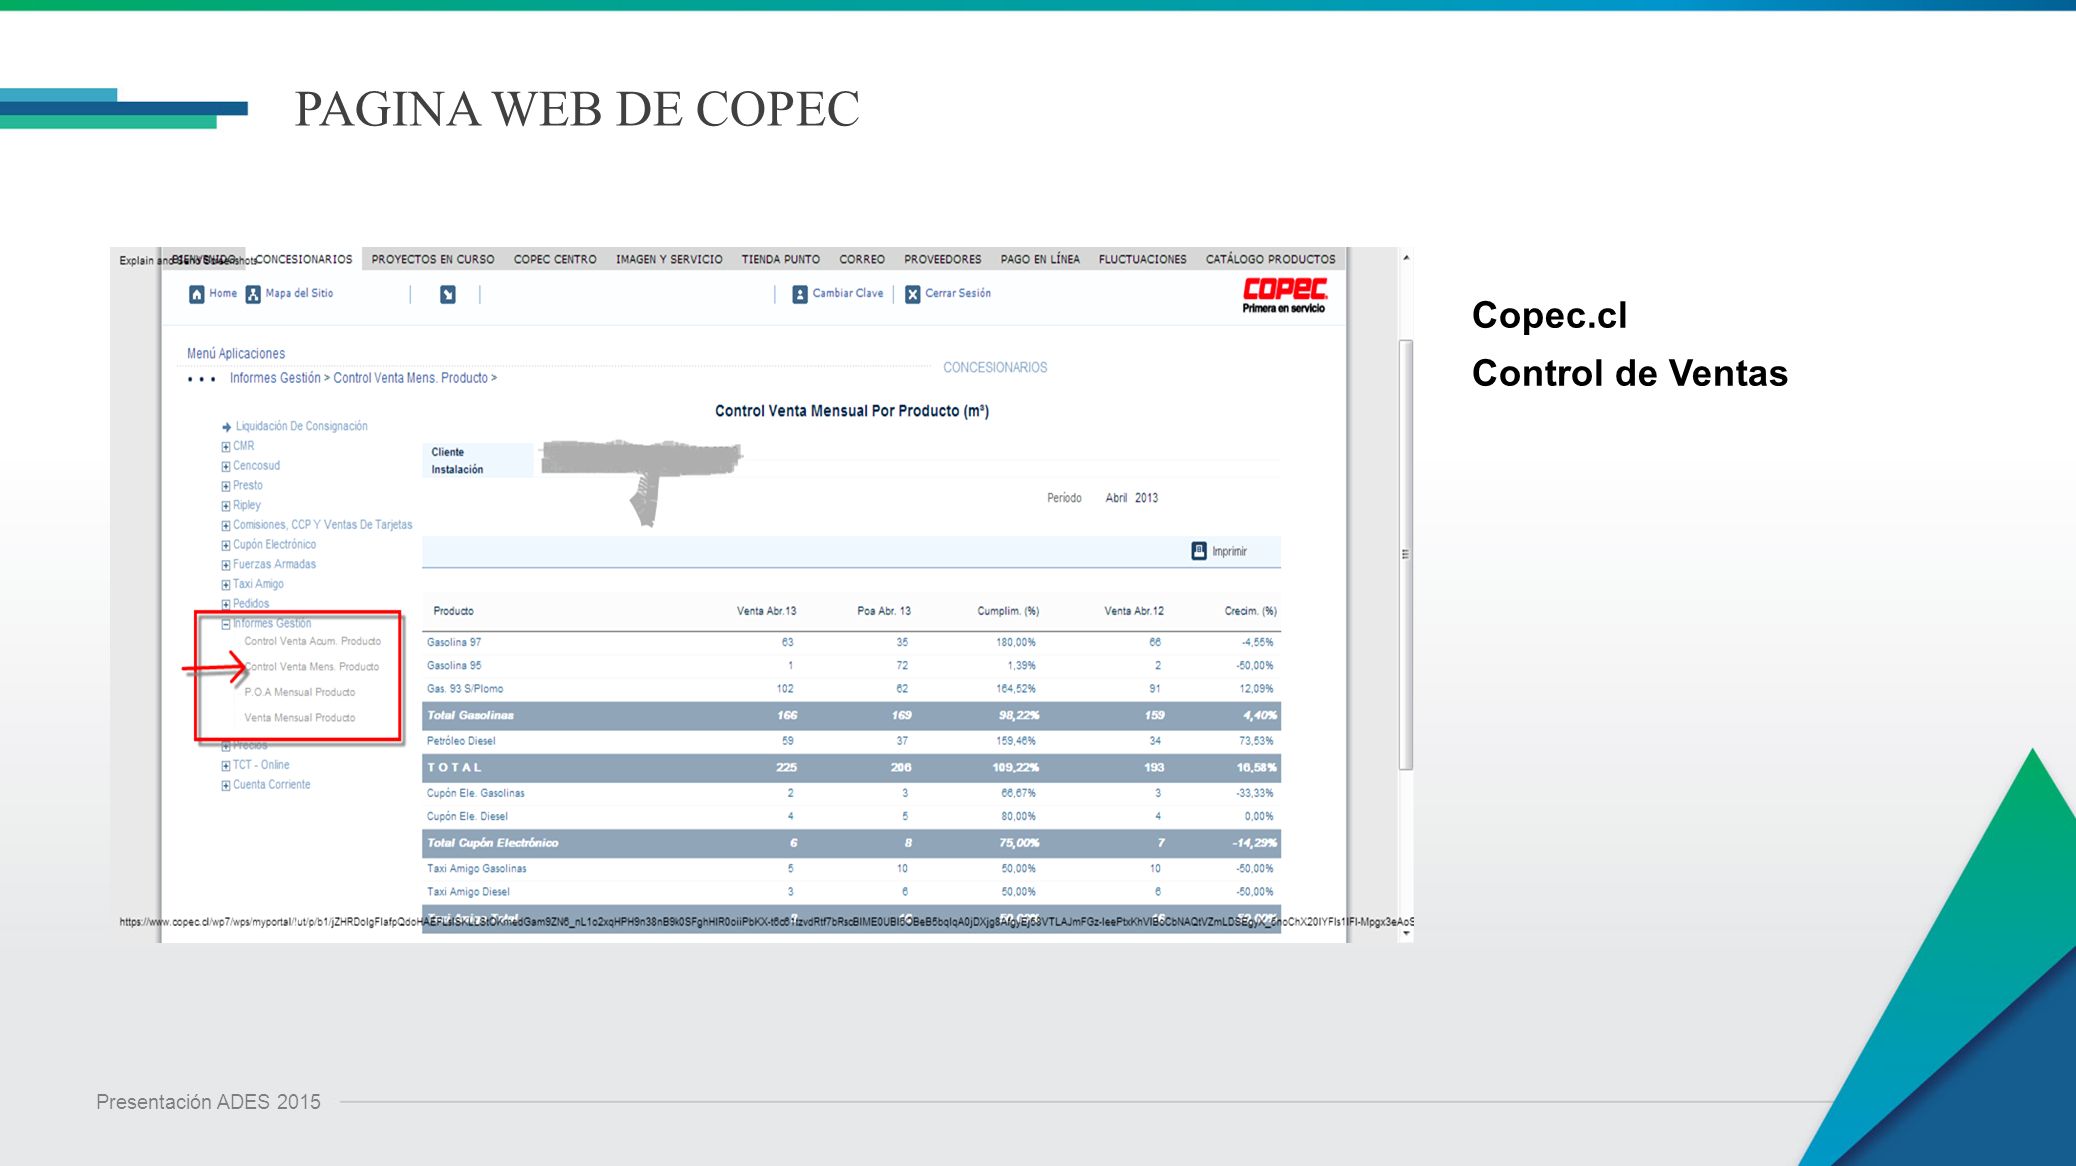Open Liquidación De Consignación in the menu
This screenshot has width=2076, height=1166.
click(302, 426)
